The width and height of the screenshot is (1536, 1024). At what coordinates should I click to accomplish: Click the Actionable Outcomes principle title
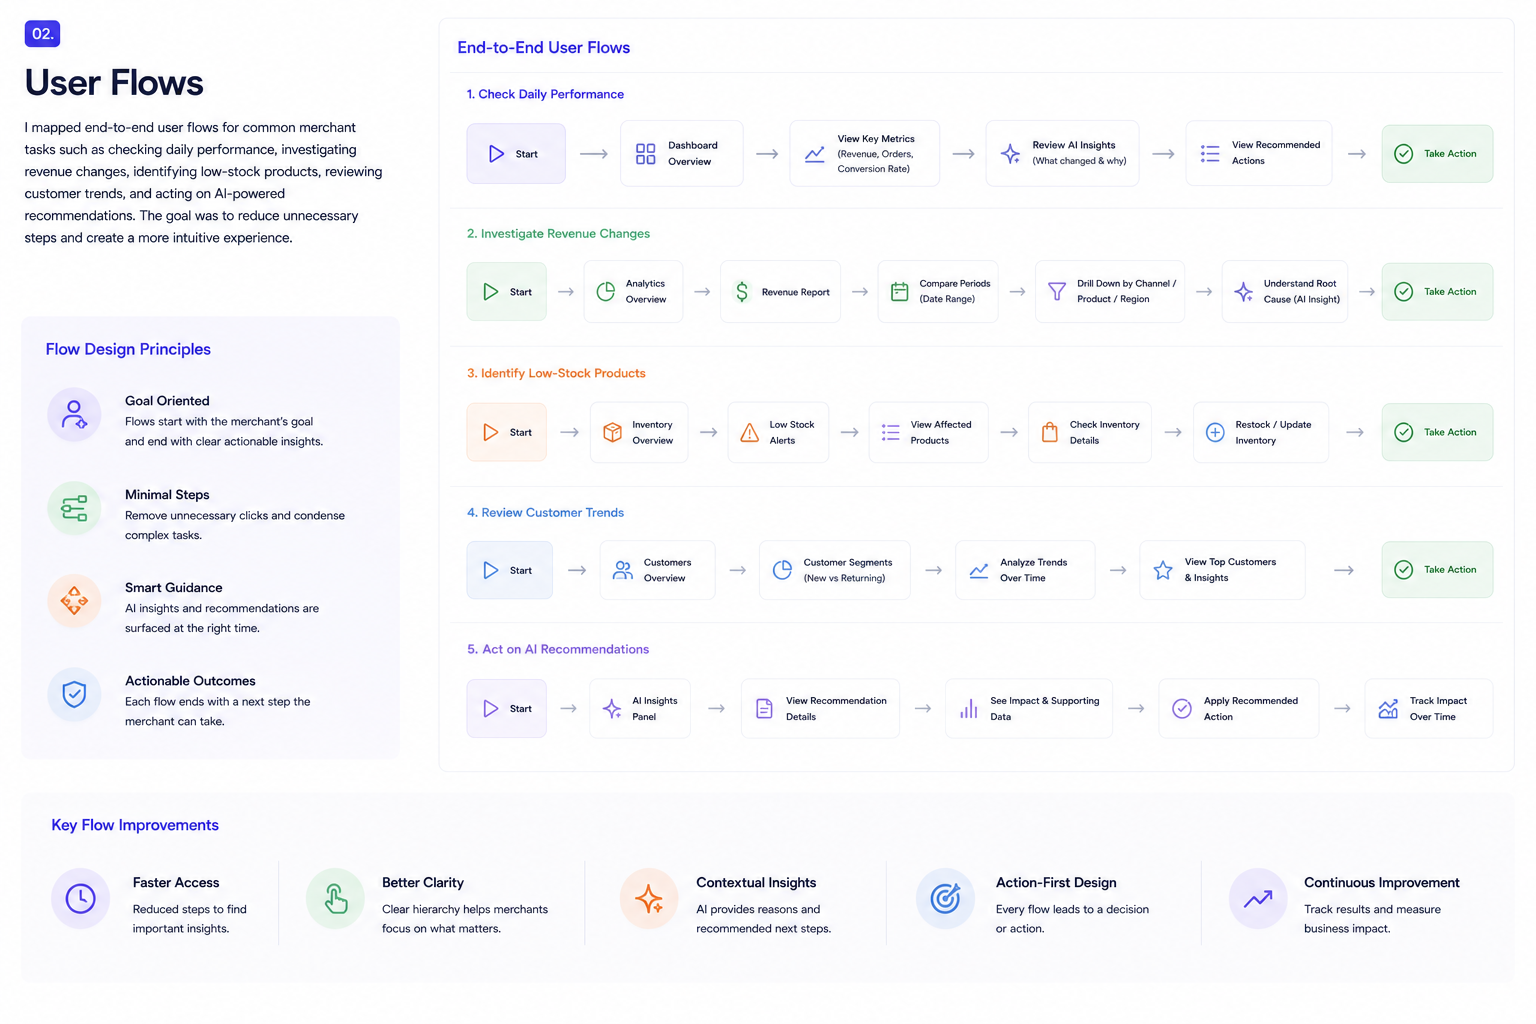[190, 681]
